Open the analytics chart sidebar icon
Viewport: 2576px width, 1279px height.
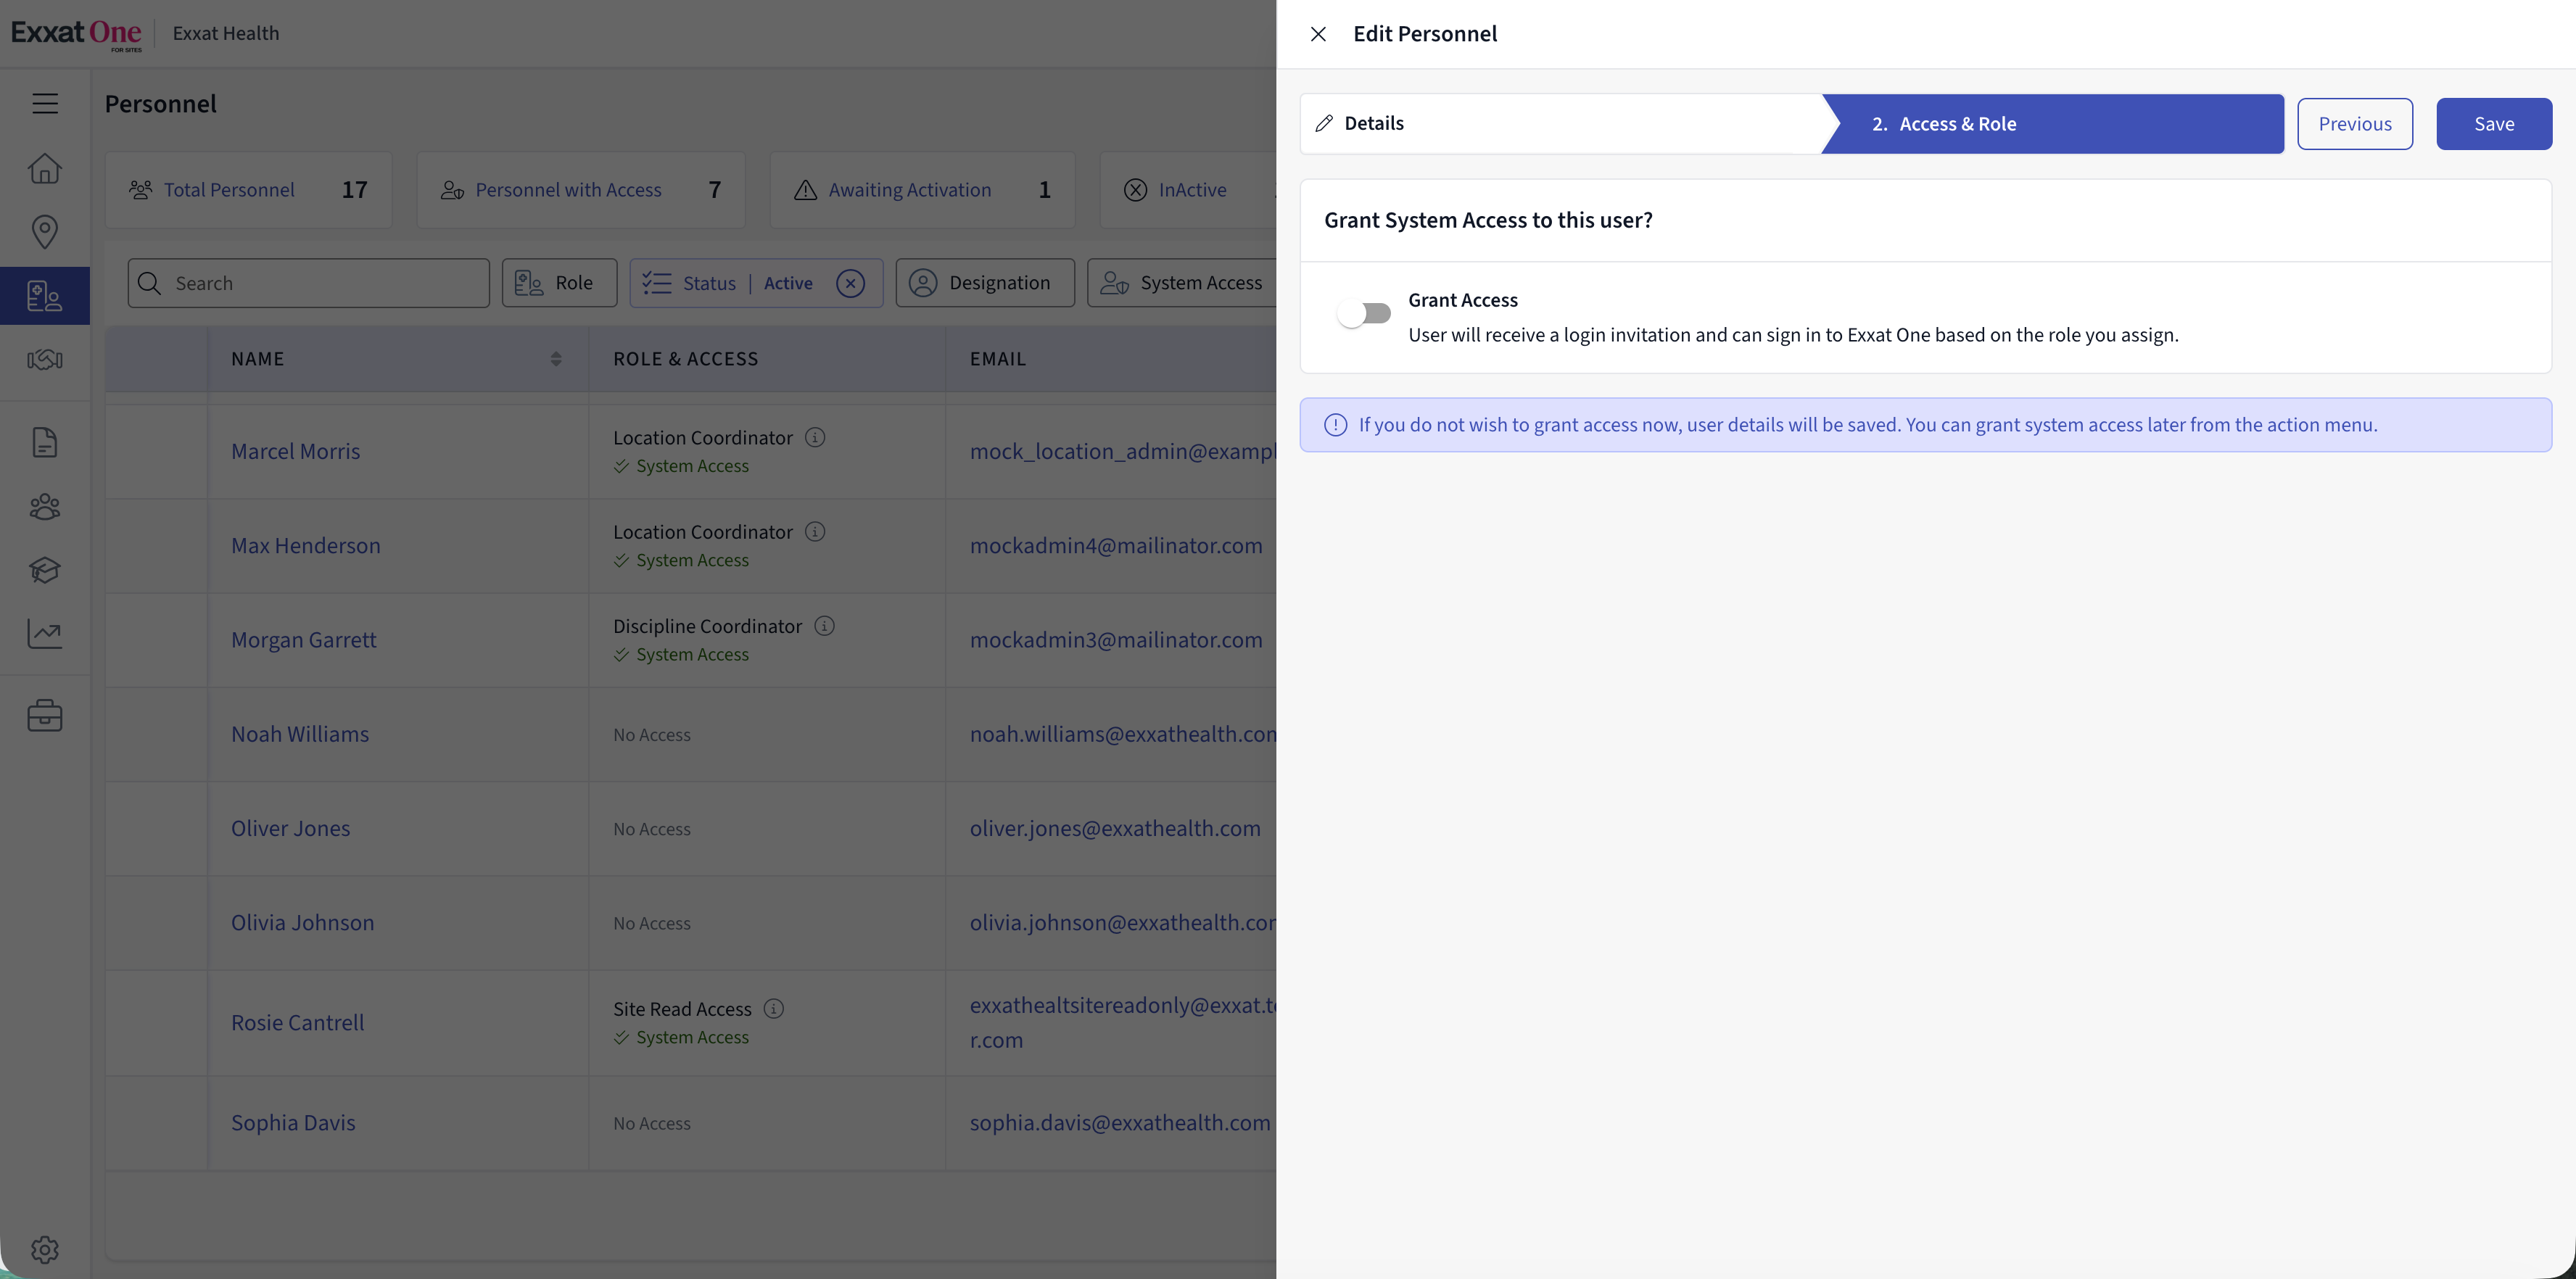coord(45,633)
